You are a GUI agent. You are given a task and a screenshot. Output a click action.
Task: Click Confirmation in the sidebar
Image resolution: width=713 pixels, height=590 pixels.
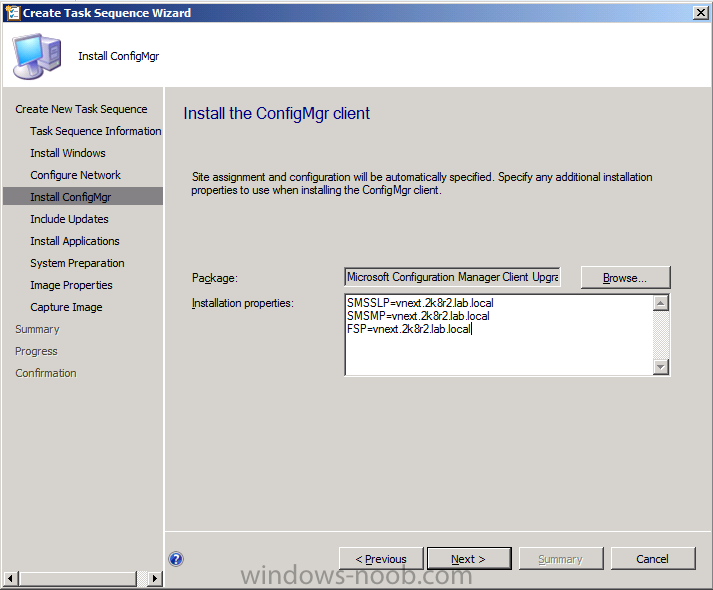point(46,373)
